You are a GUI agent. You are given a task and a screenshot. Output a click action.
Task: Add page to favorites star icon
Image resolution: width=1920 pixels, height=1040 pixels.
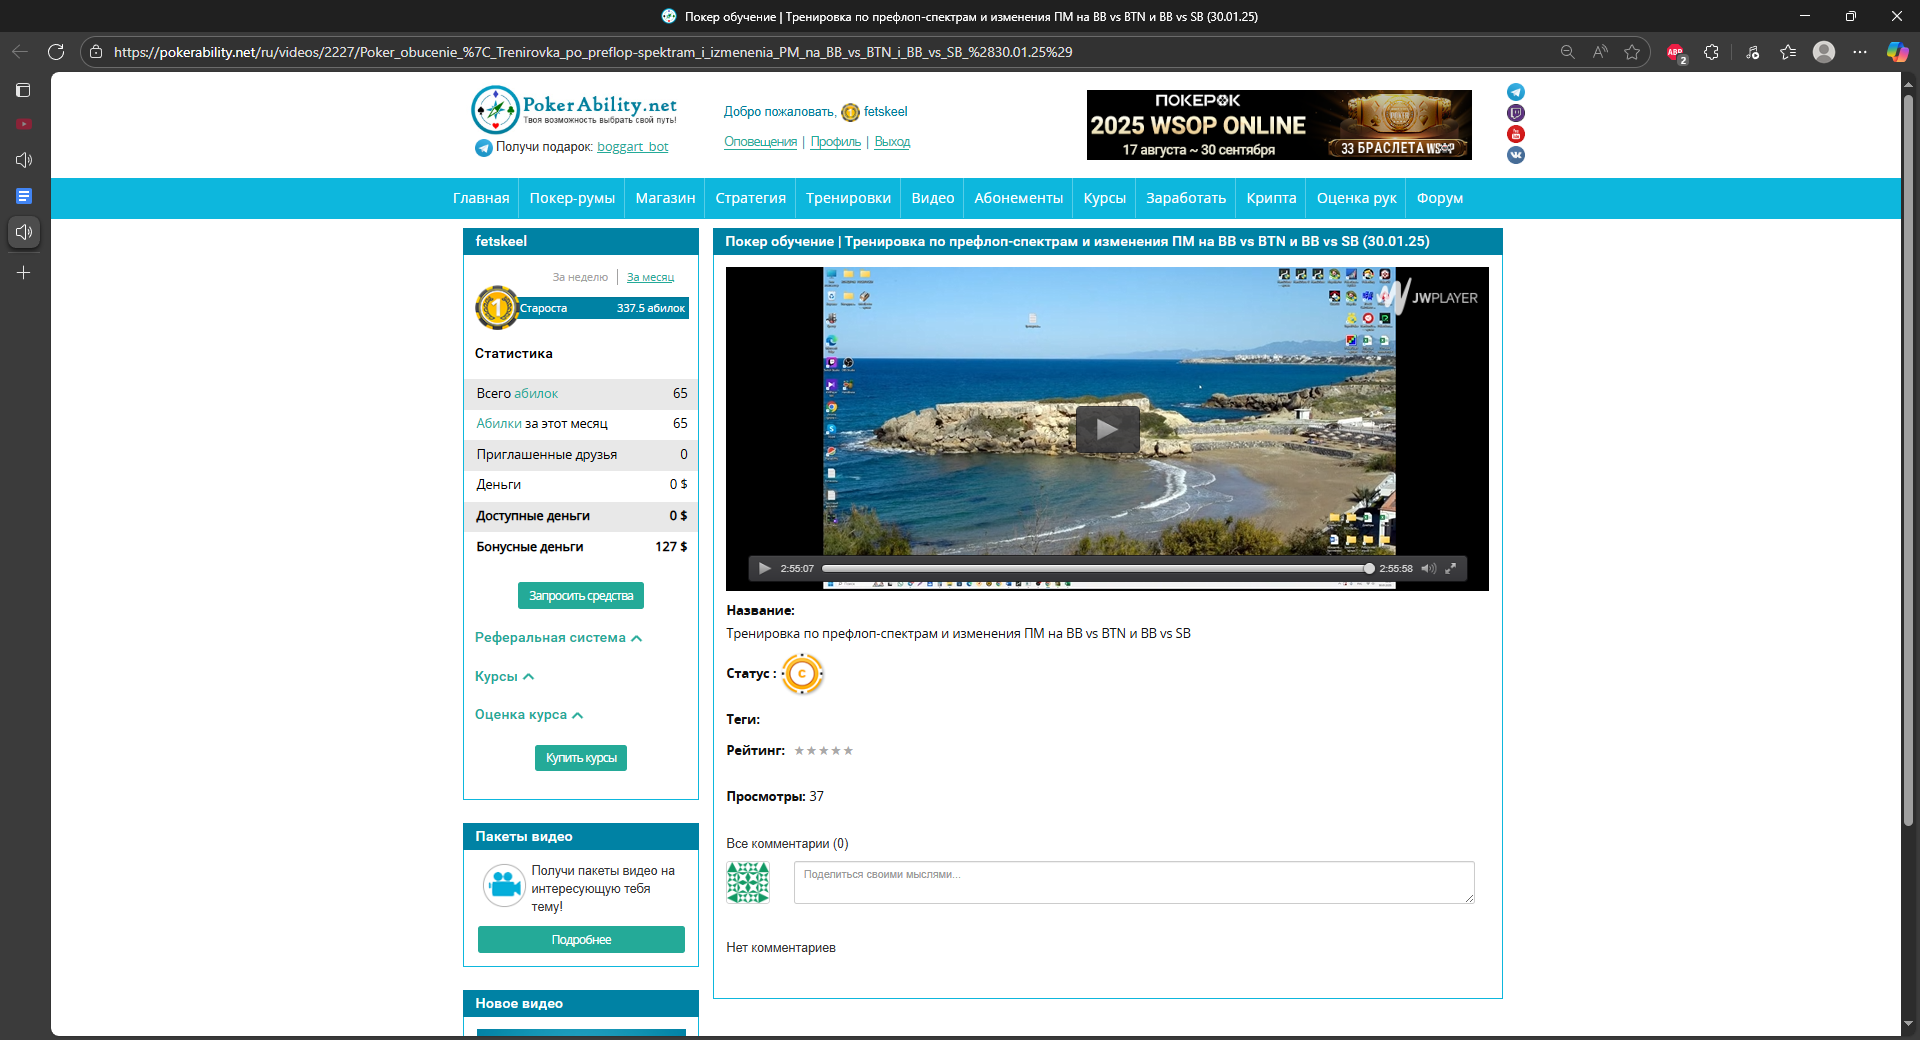pyautogui.click(x=1632, y=52)
